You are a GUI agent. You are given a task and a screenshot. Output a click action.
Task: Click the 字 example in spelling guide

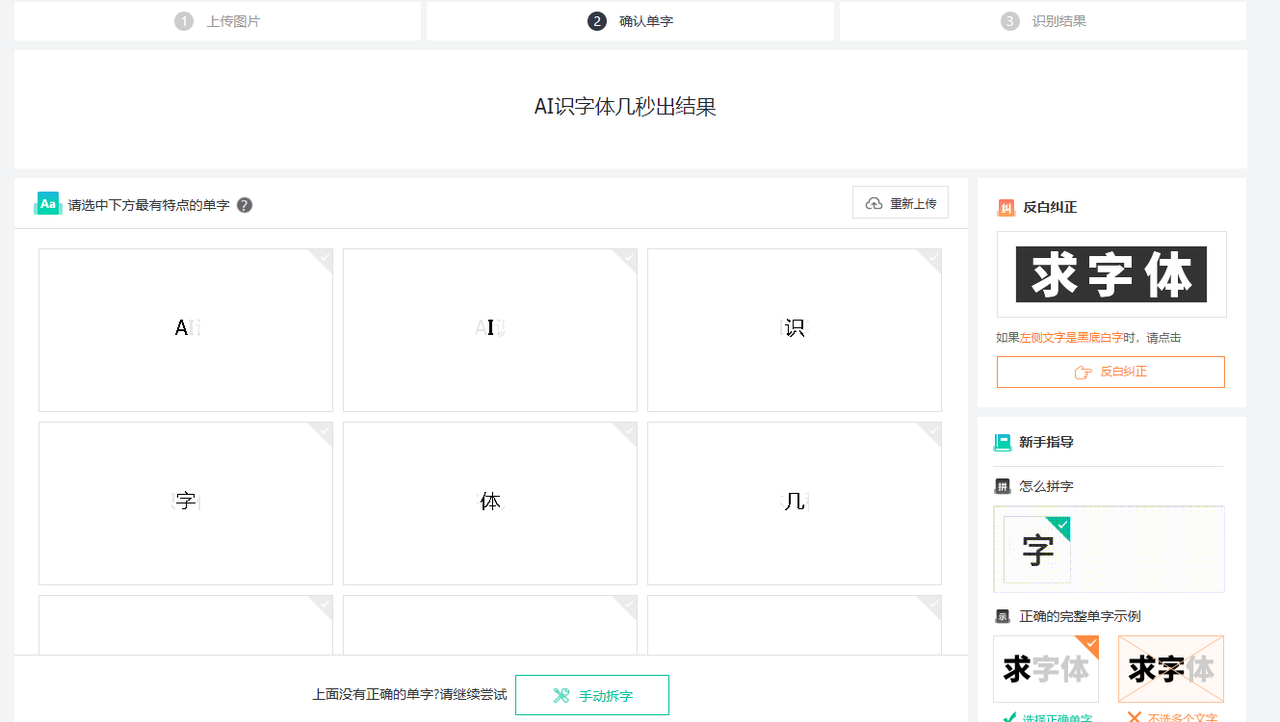1038,549
